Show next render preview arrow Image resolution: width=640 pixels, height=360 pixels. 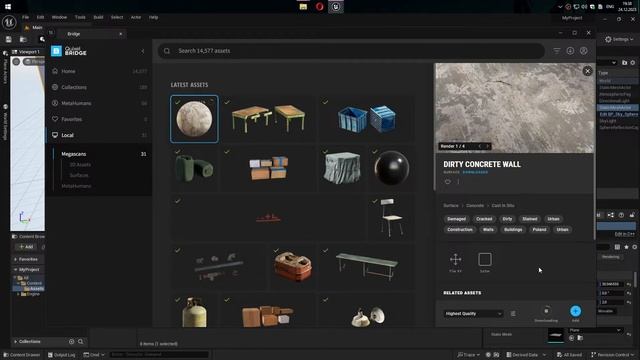(487, 146)
